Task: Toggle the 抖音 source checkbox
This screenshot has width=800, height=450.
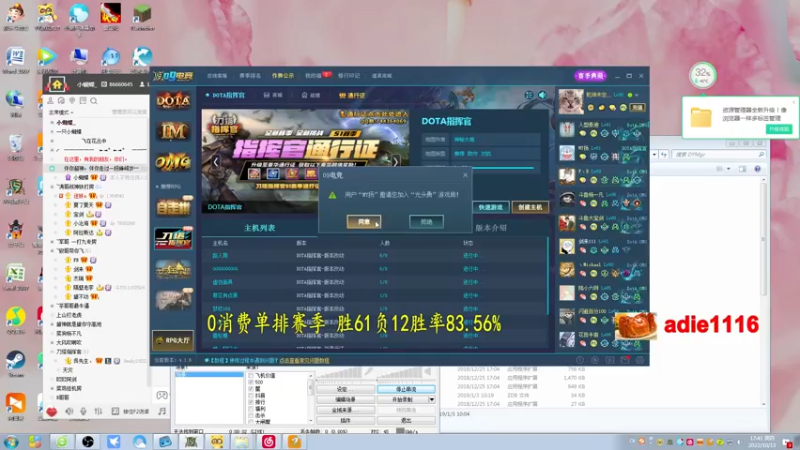Action: 251,395
